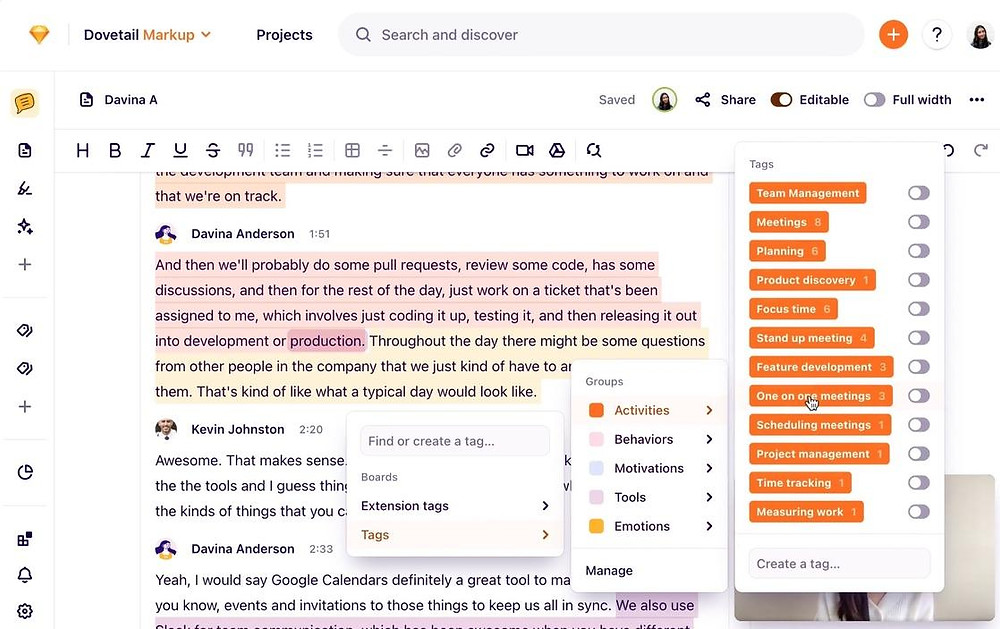Click the orange Activities color swatch

pos(596,410)
